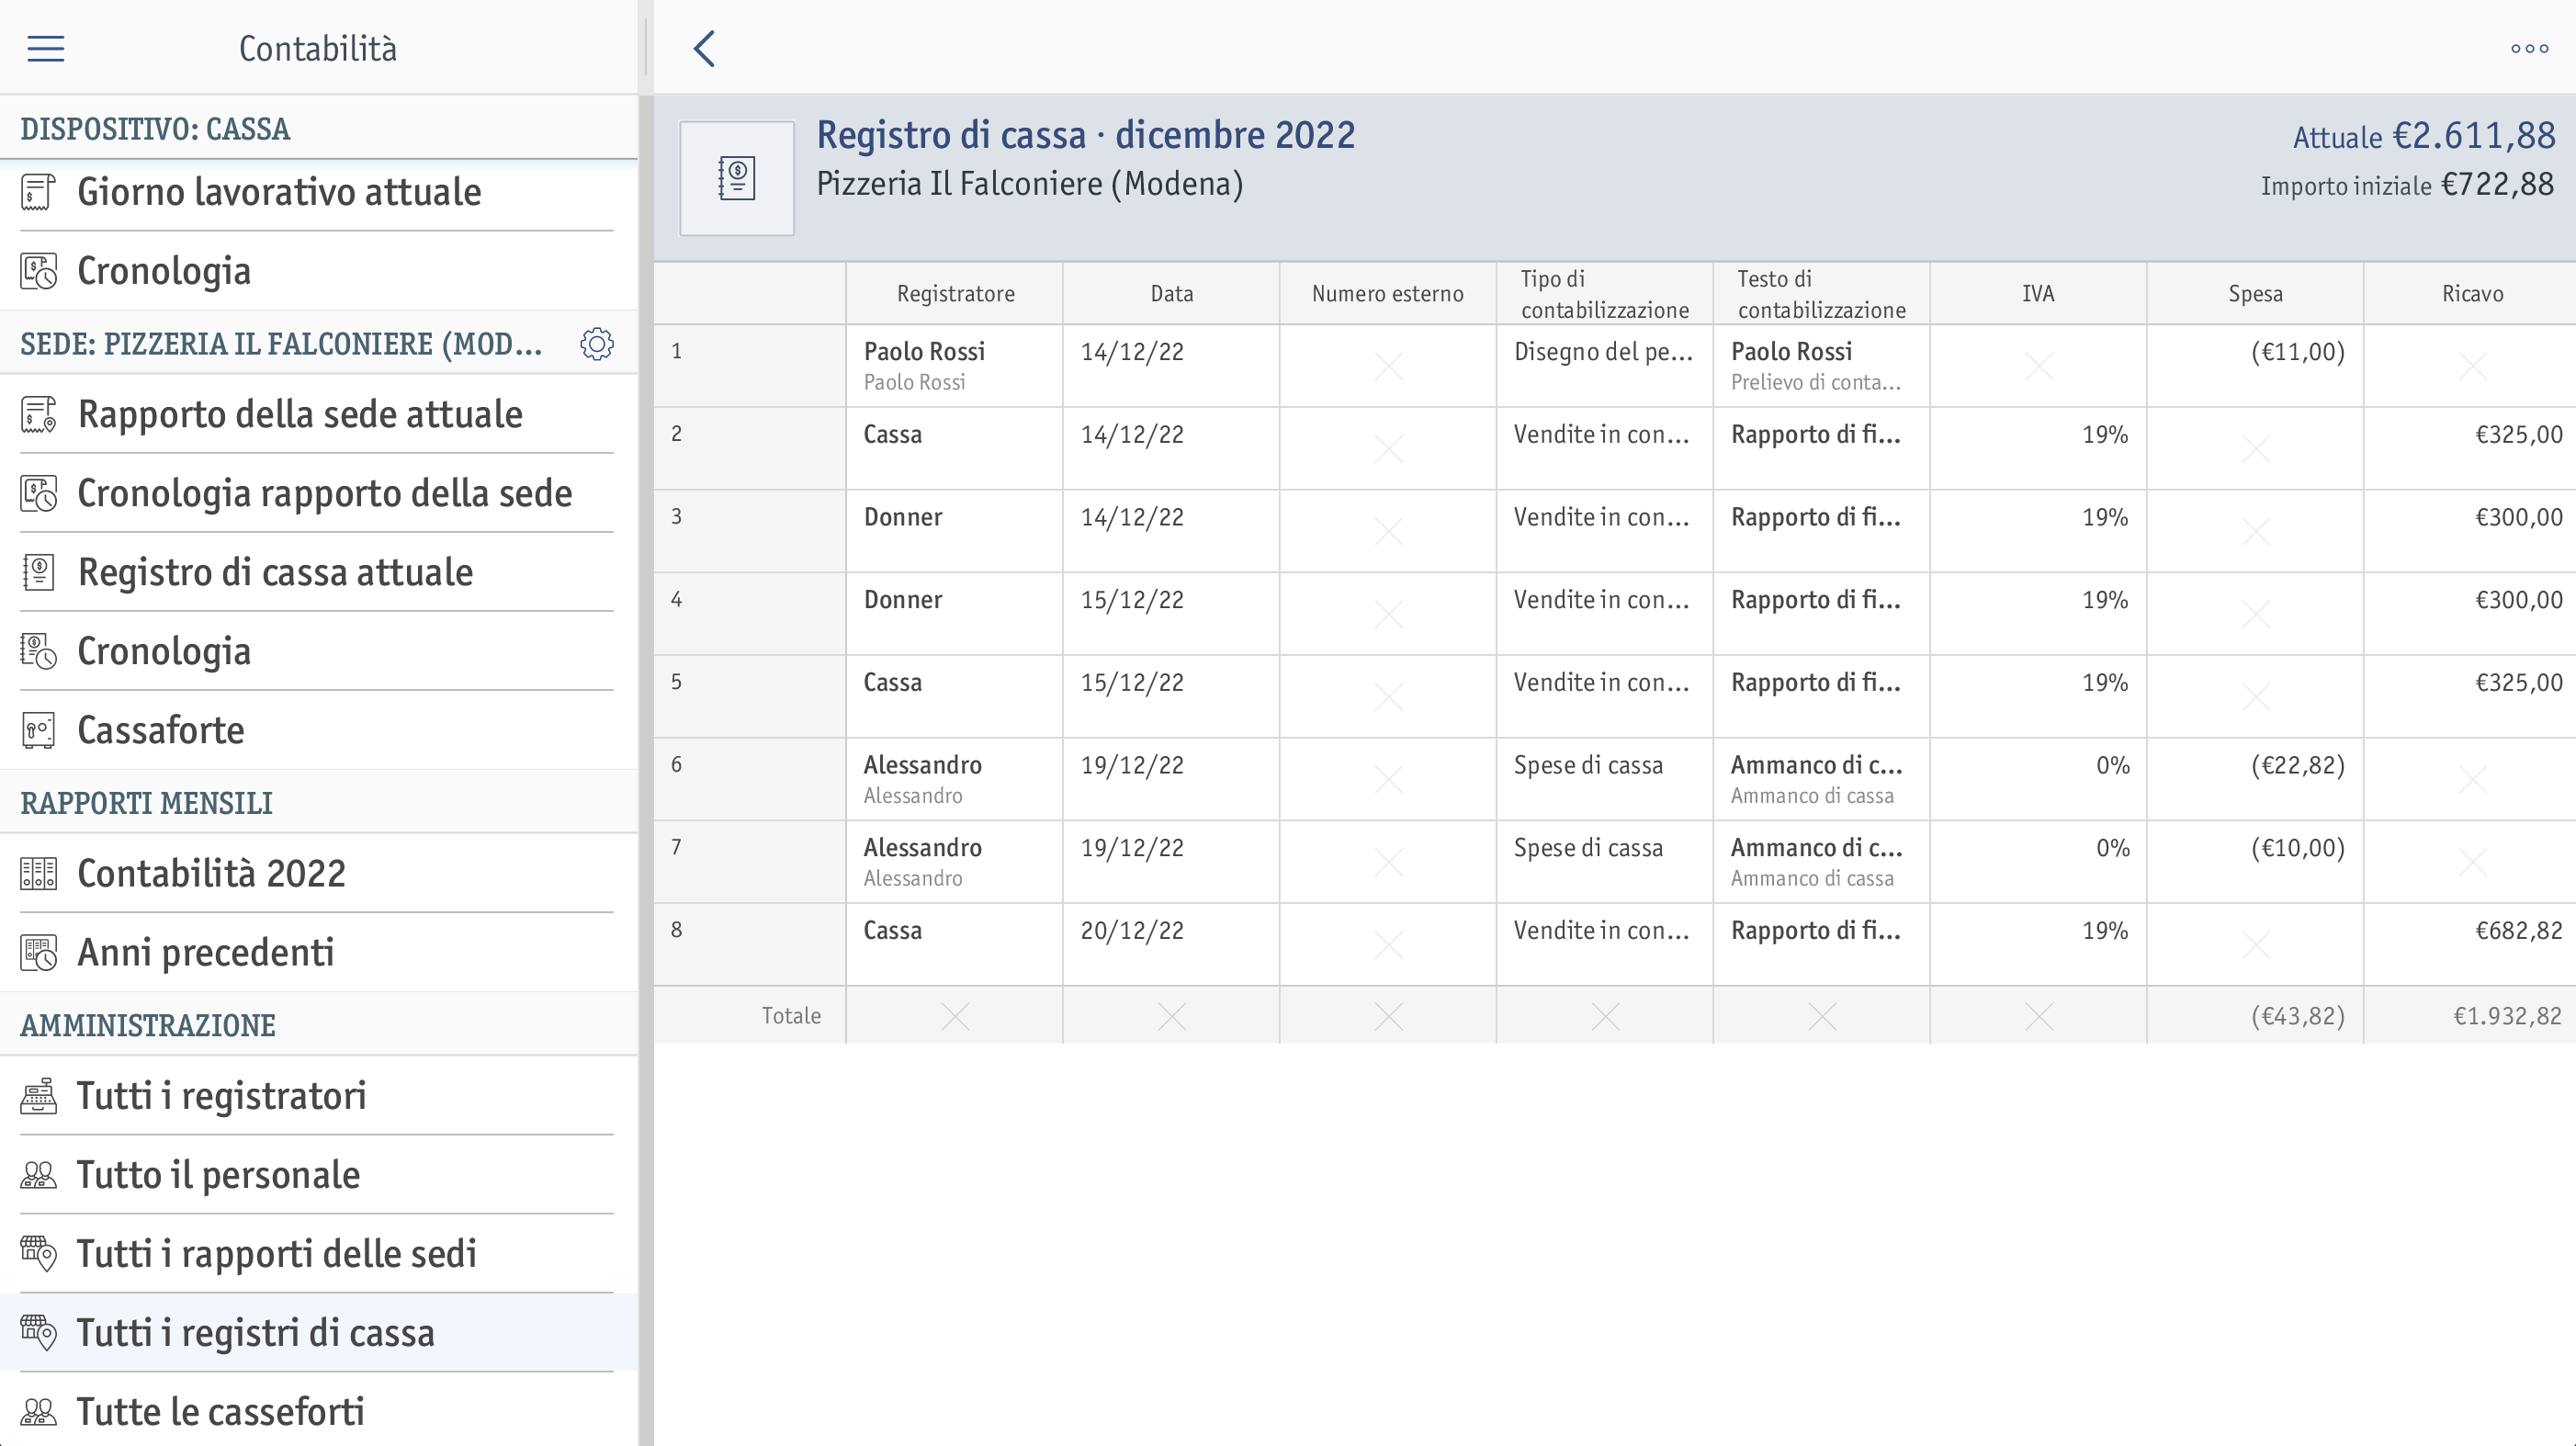The image size is (2576, 1446).
Task: Click the (€11,00) expense in row 1
Action: (x=2297, y=352)
